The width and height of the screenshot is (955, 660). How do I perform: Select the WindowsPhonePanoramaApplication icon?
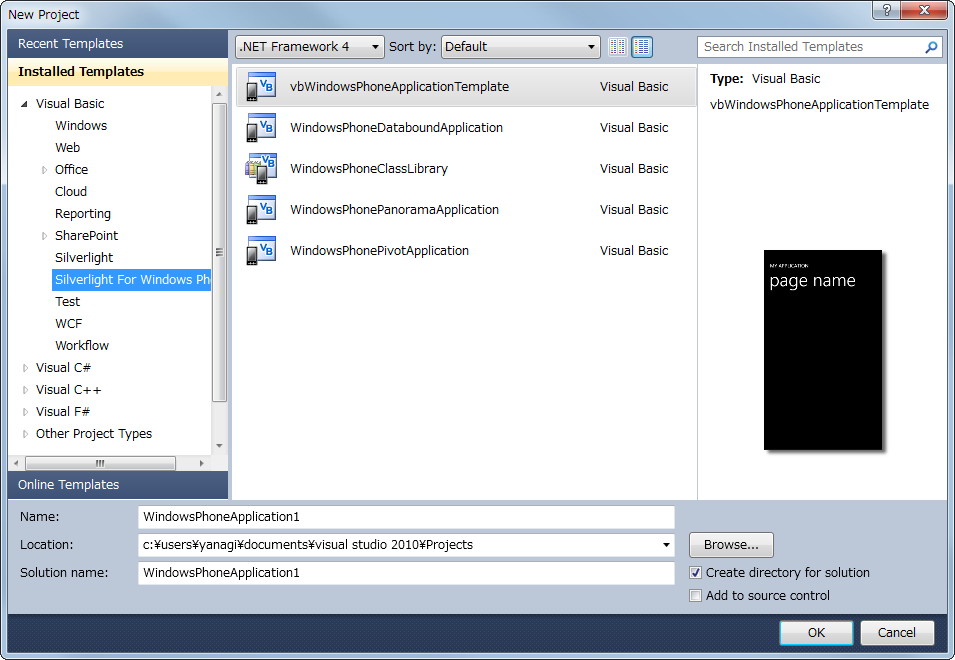click(262, 210)
